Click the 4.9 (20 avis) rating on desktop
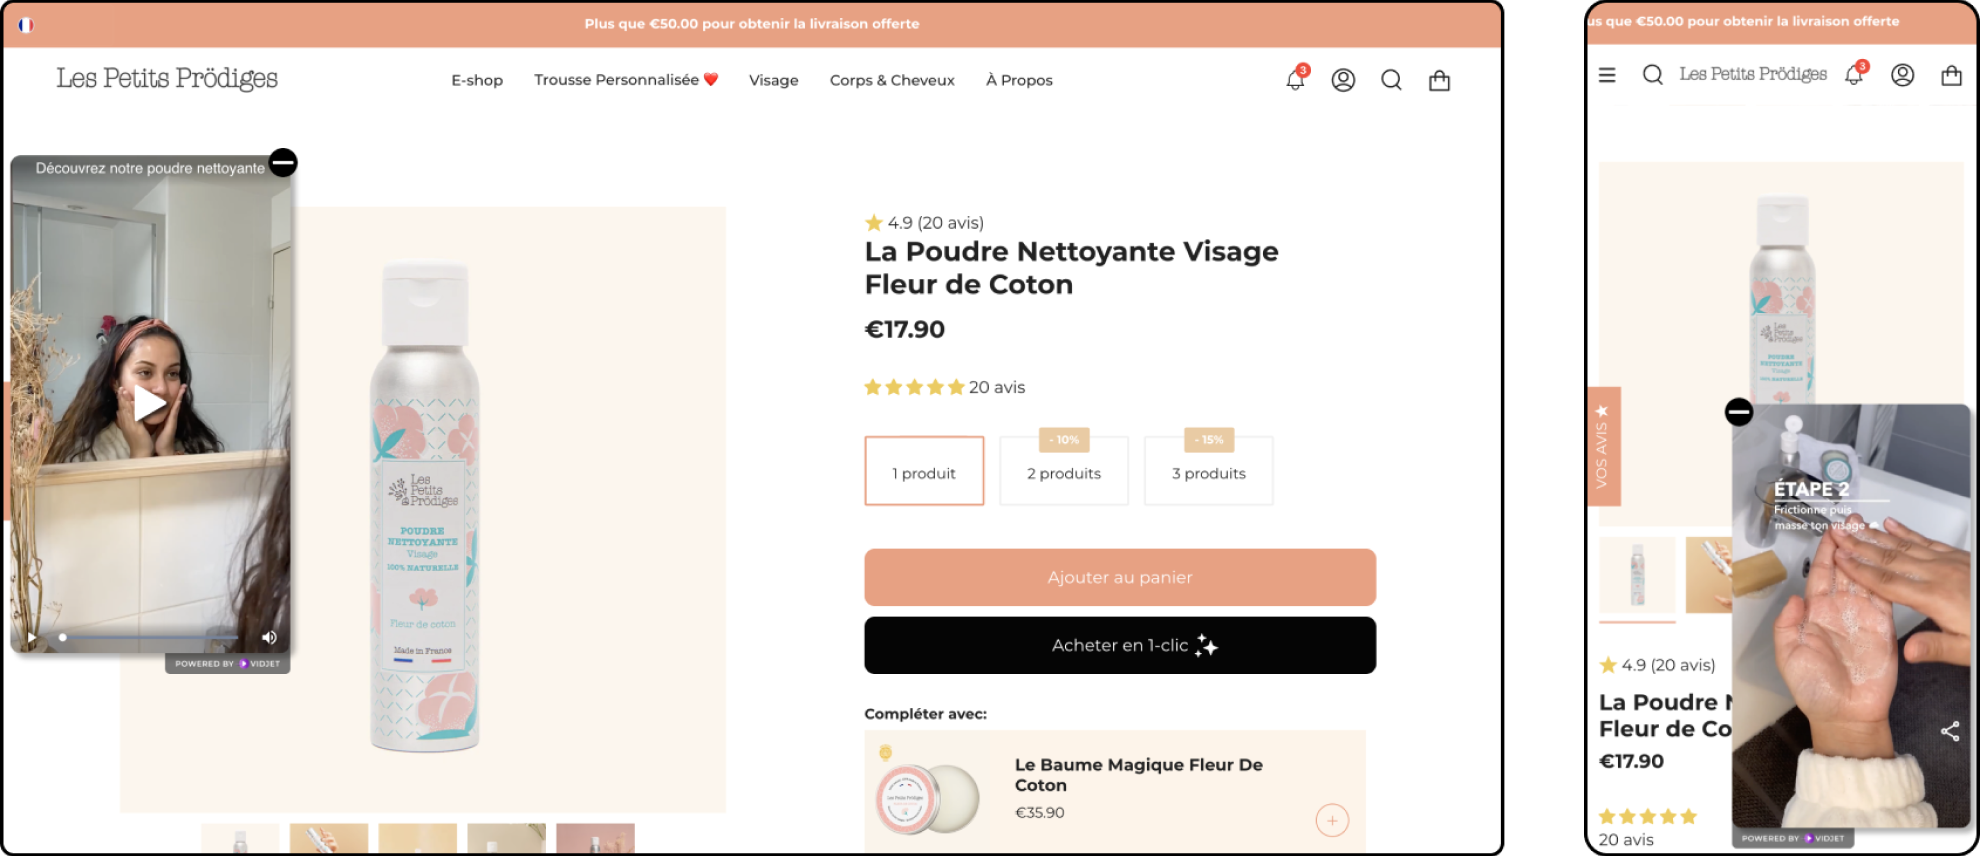Screen dimensions: 1980x856 click(924, 223)
